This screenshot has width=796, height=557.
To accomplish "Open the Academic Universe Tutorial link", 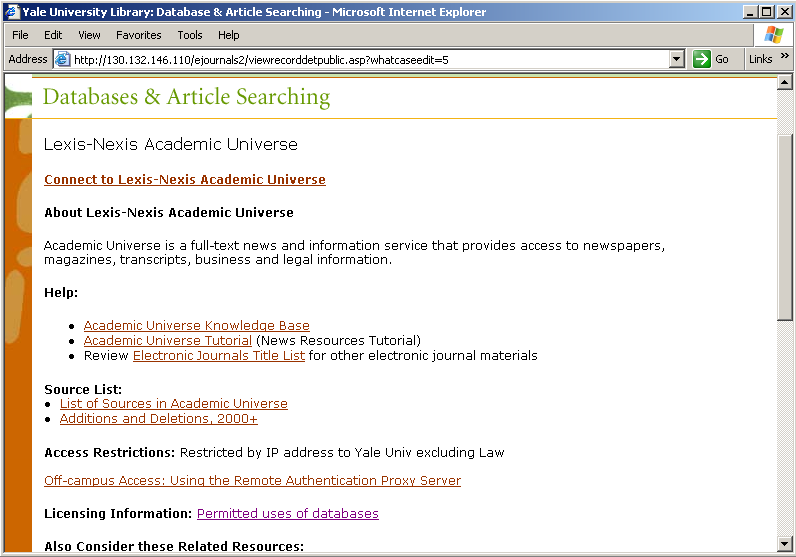I will 167,341.
